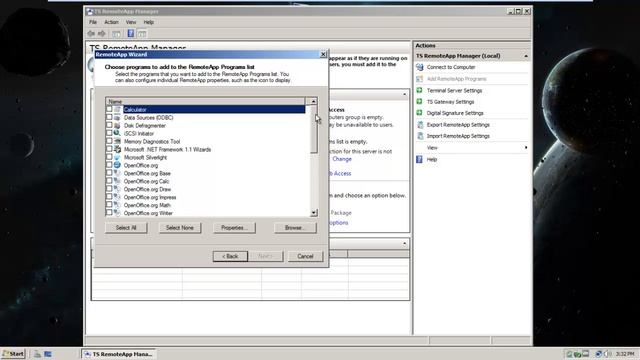Click the .NET Framework 1.1 Wizards icon
The height and width of the screenshot is (360, 640).
click(117, 149)
